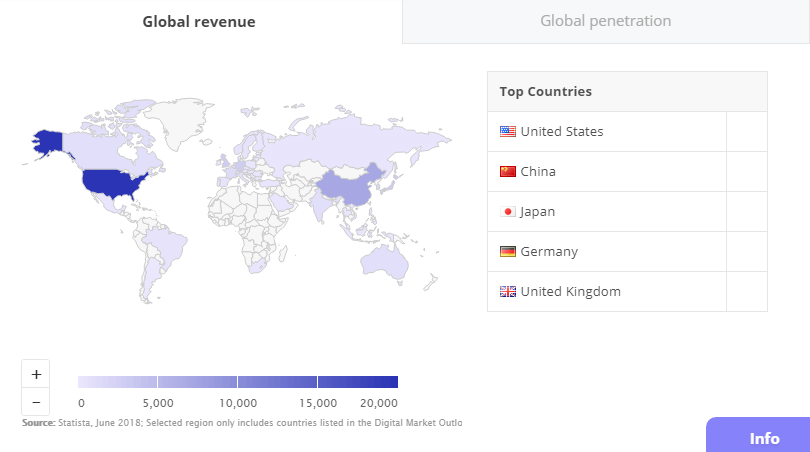This screenshot has width=810, height=452.
Task: Click the United States flag icon
Action: (x=507, y=131)
